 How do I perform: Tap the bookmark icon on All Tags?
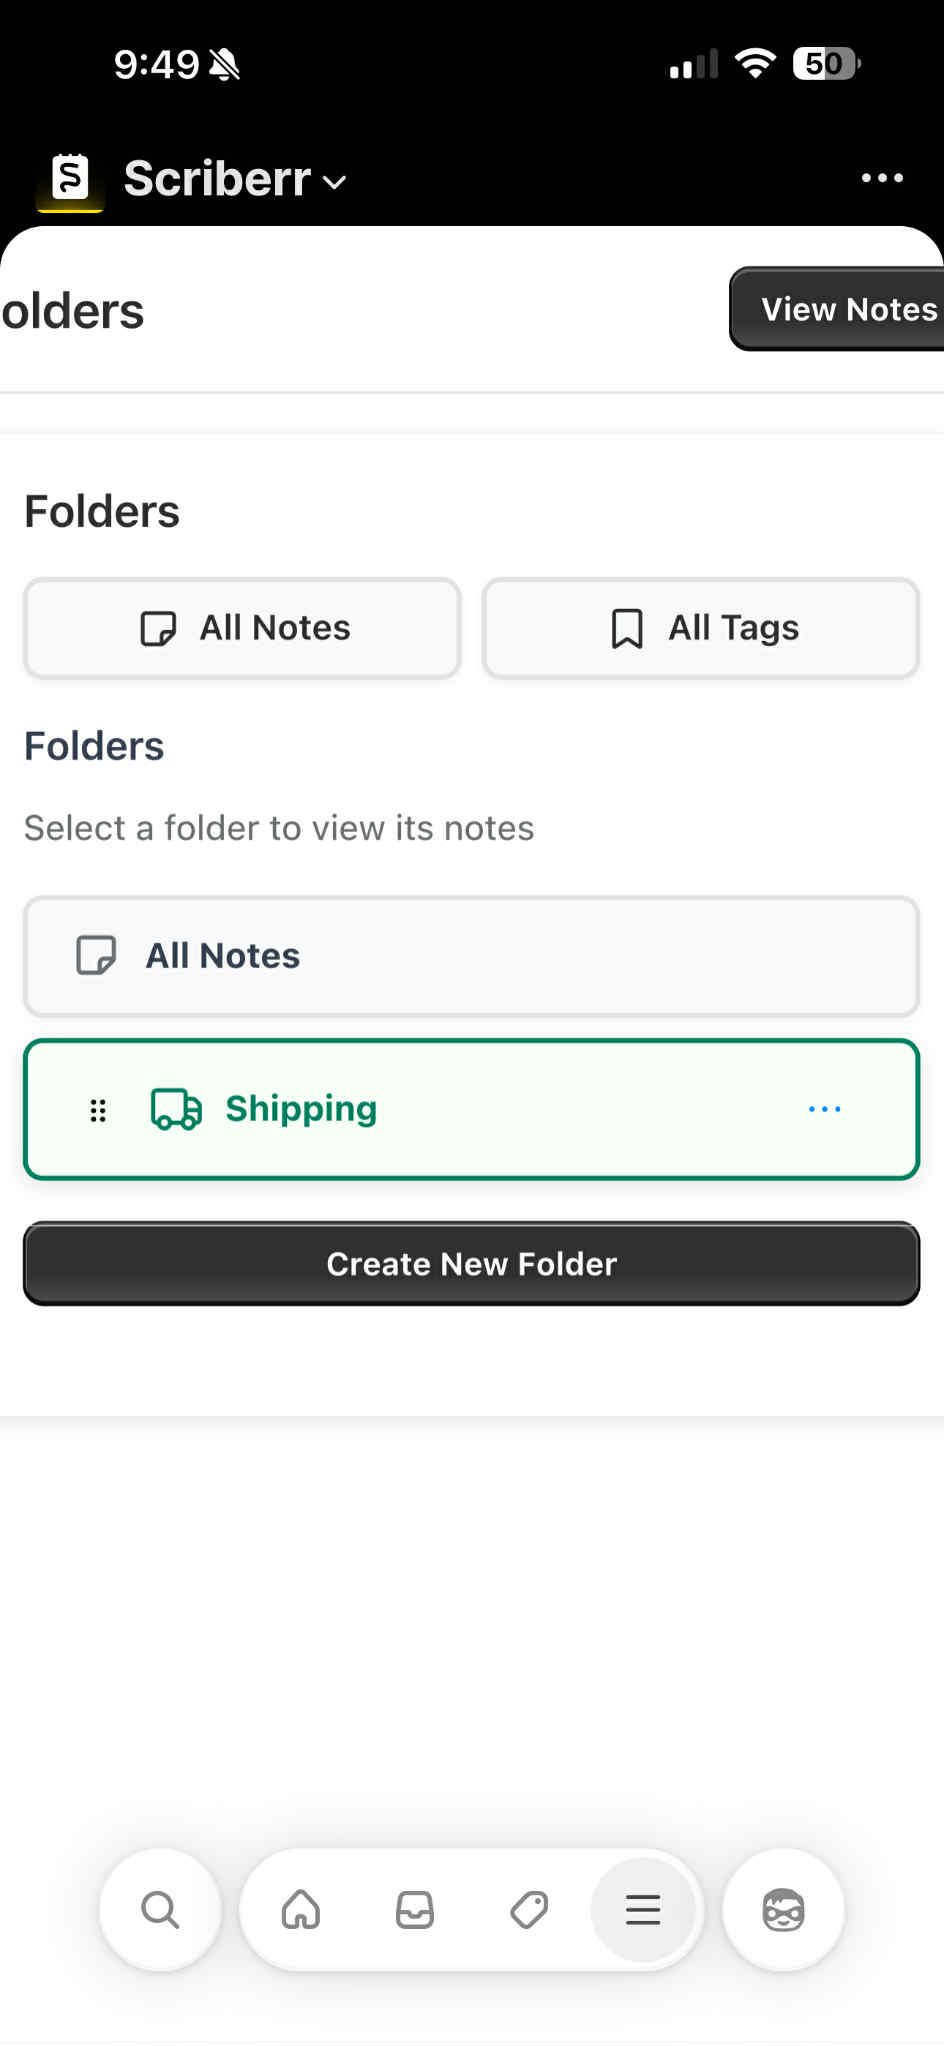point(627,629)
